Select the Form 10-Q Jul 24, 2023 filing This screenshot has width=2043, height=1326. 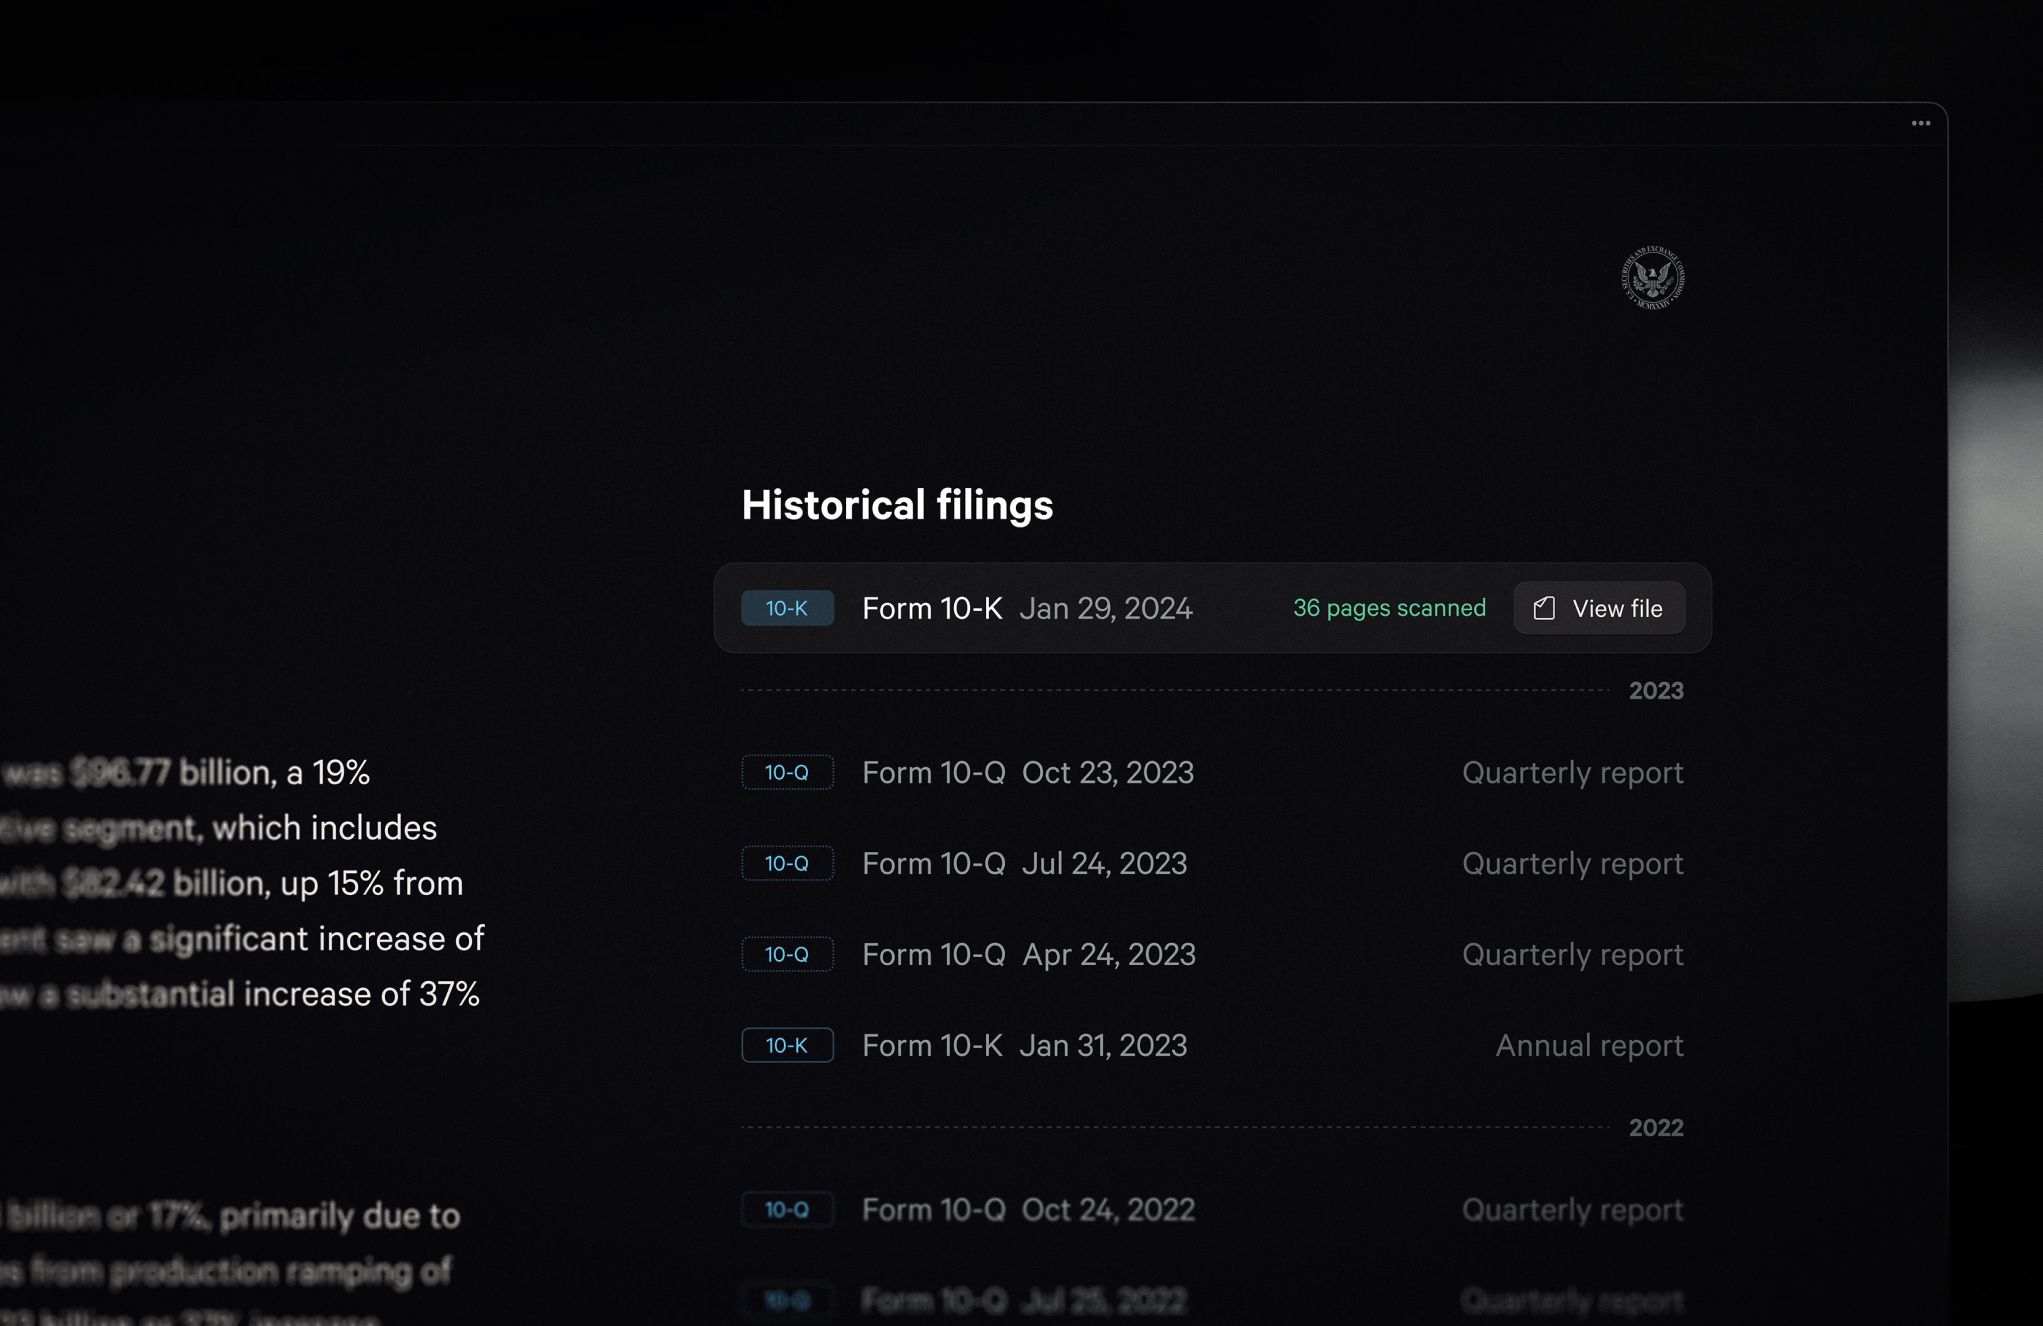point(1024,863)
